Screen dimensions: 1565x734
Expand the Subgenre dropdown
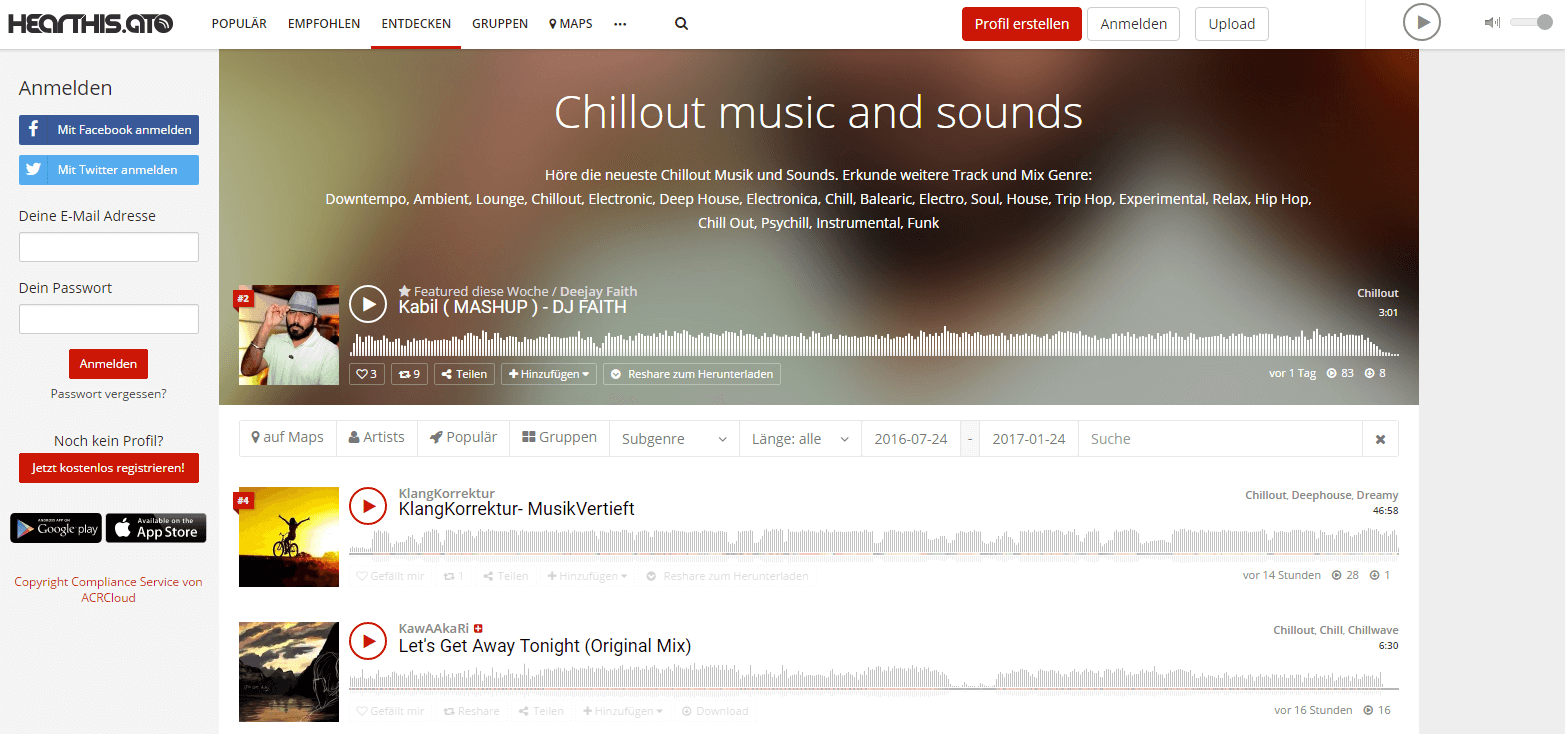(x=674, y=439)
